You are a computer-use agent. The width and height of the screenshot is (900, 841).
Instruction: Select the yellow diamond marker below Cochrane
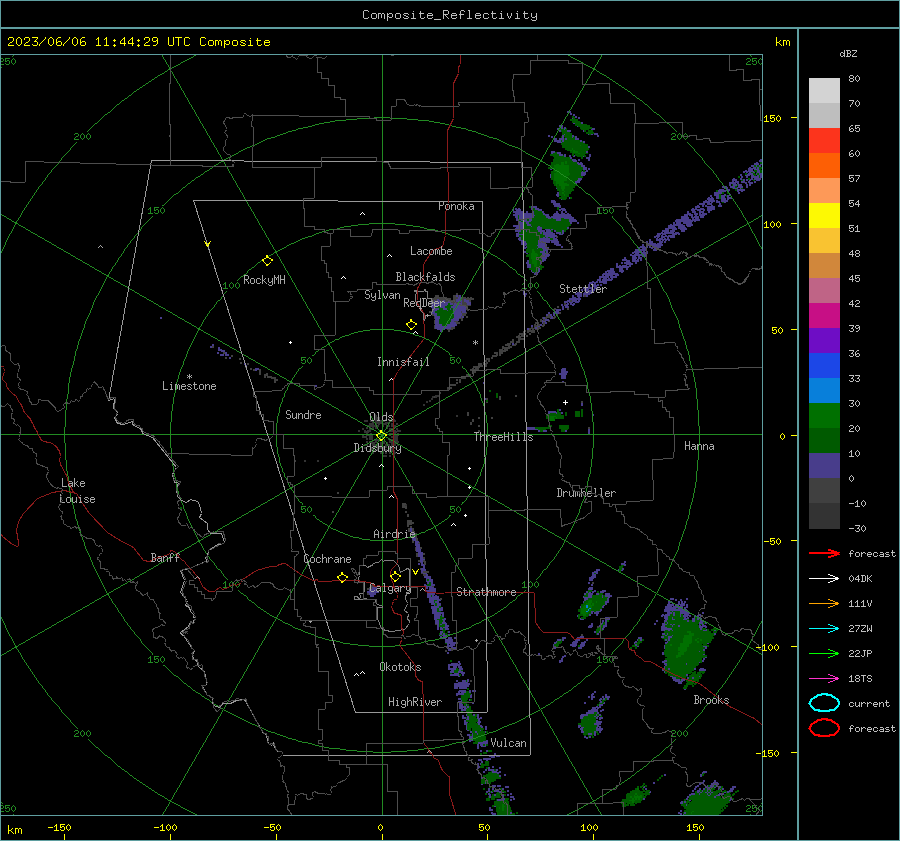pyautogui.click(x=342, y=577)
